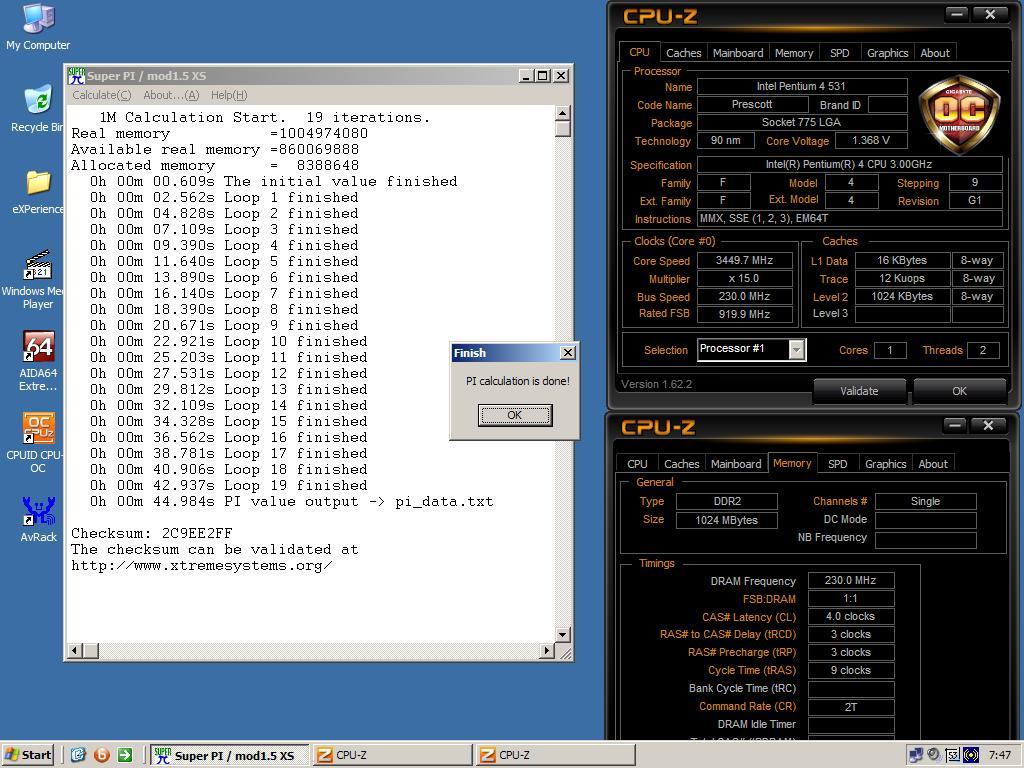1024x768 pixels.
Task: Click OK in the Finish dialog
Action: [515, 415]
